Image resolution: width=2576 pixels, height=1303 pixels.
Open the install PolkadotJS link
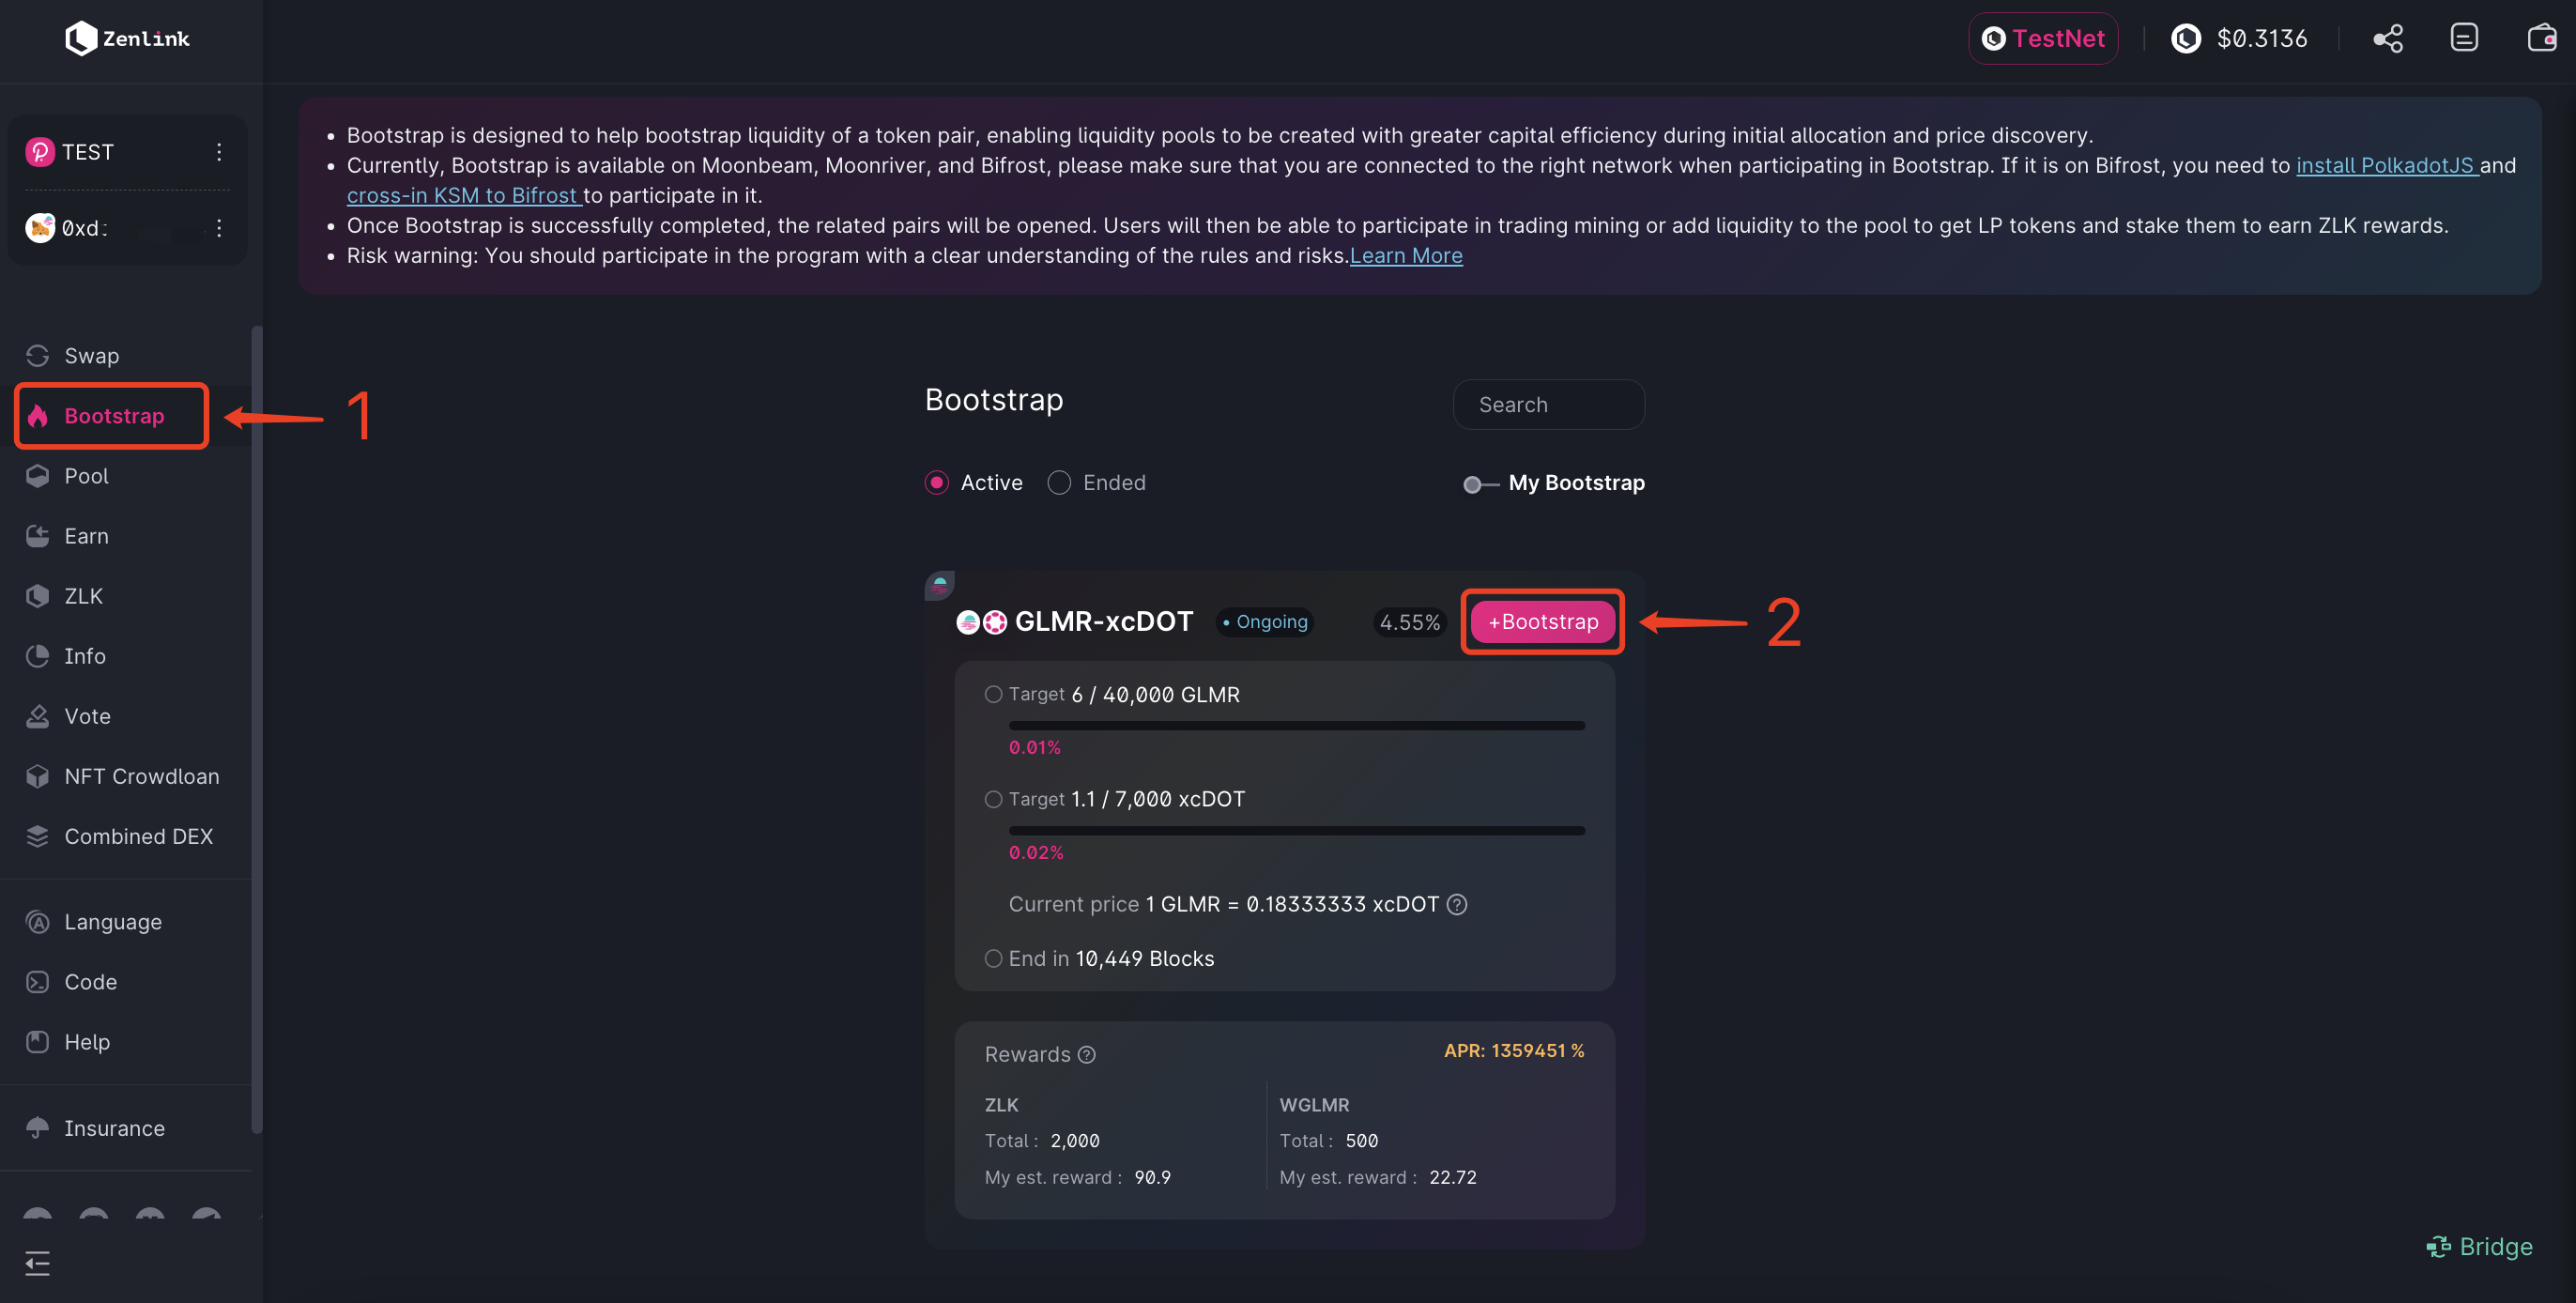tap(2386, 165)
